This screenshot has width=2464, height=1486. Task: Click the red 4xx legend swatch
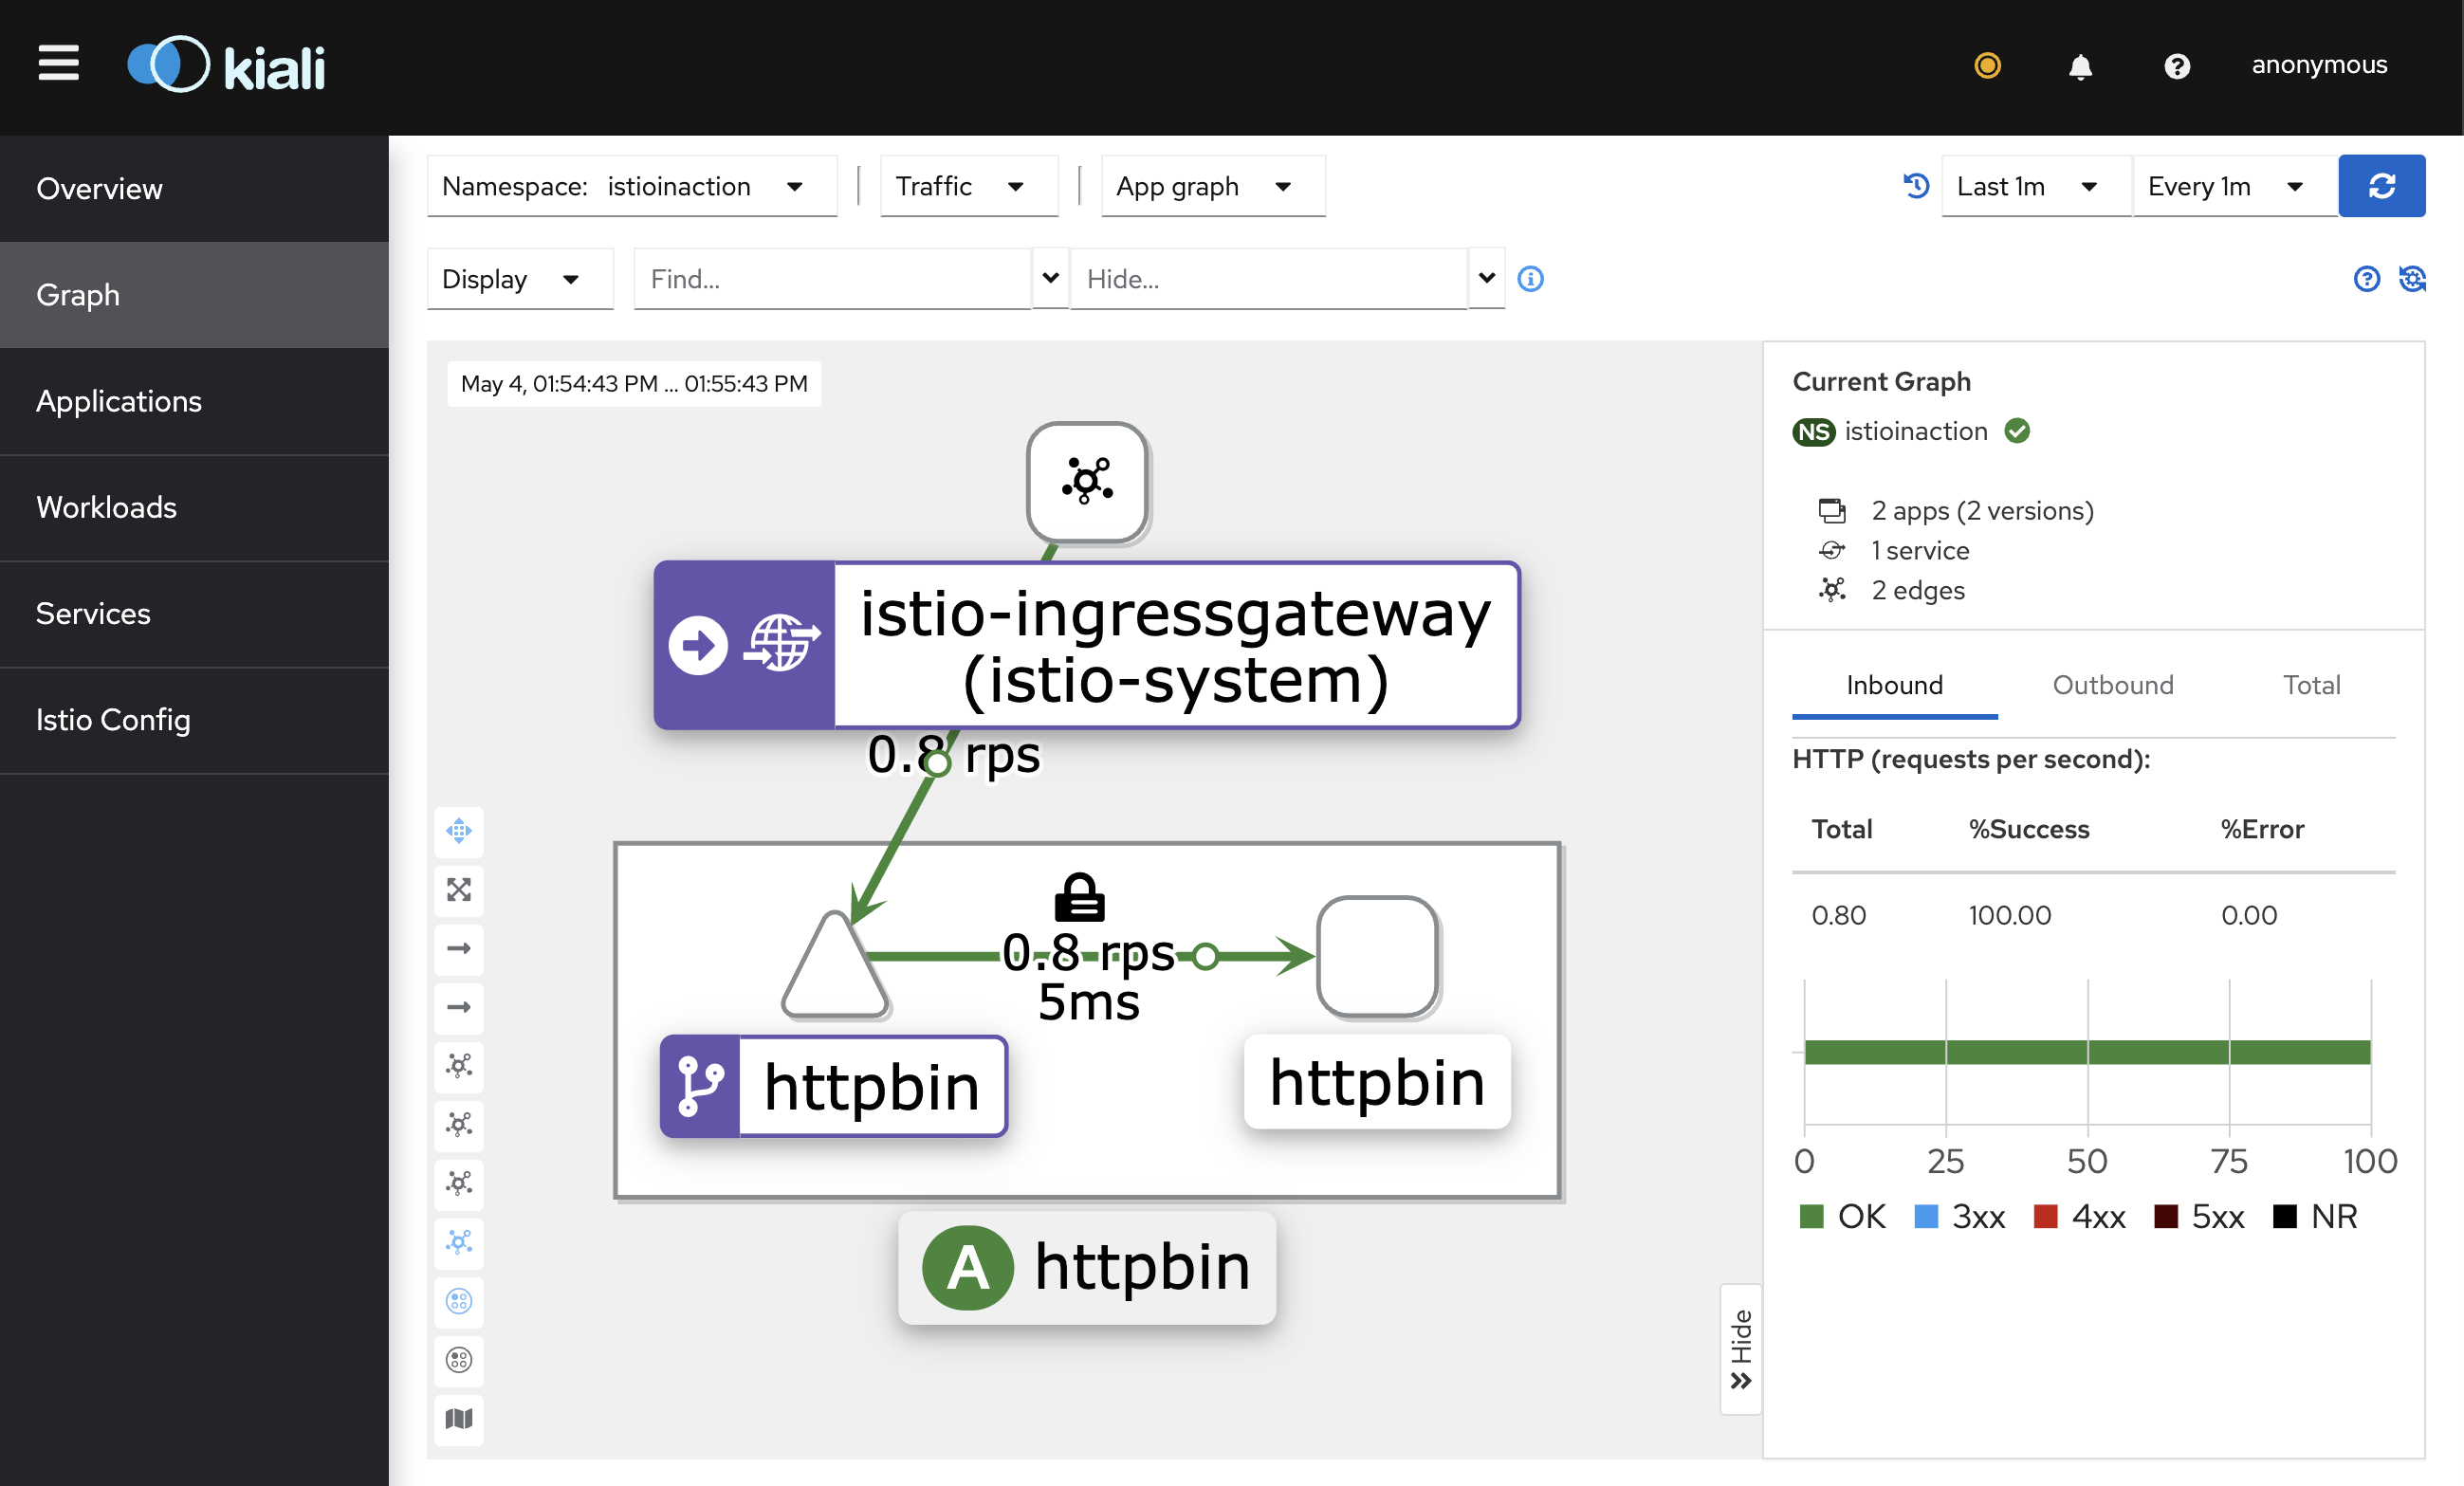tap(2046, 1217)
